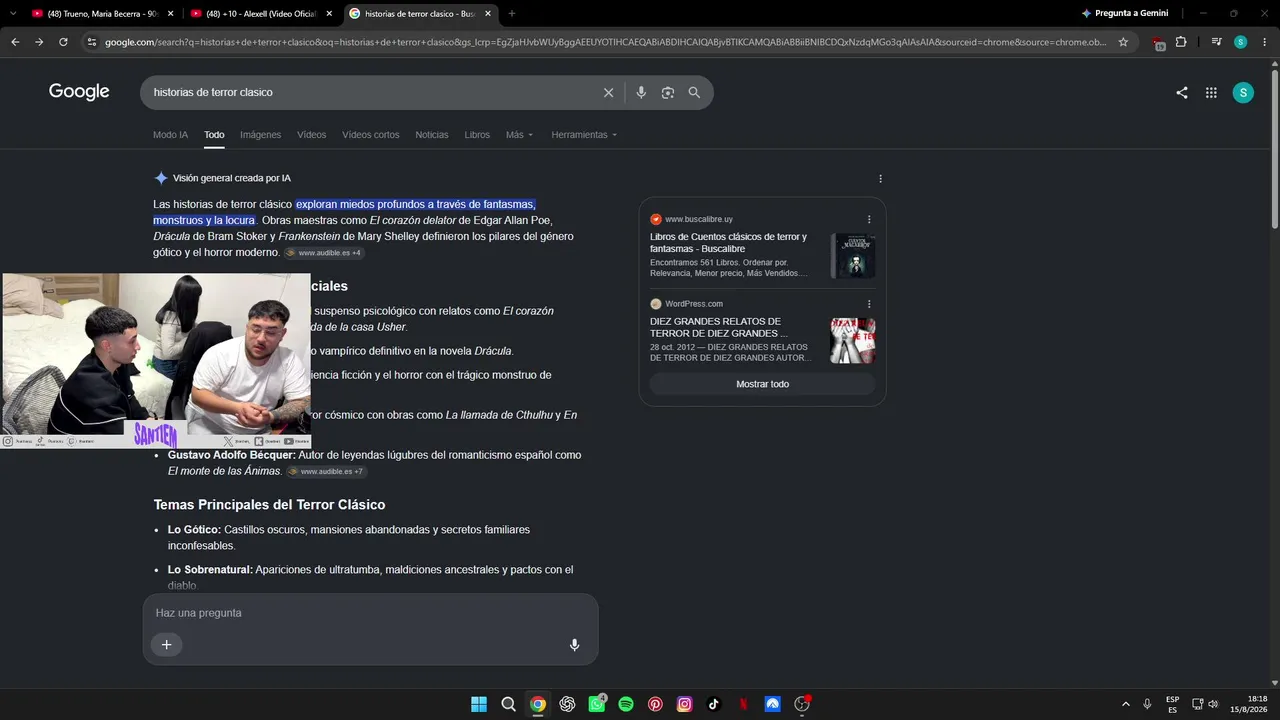Add attachment with plus button
This screenshot has height=720, width=1280.
coord(166,645)
